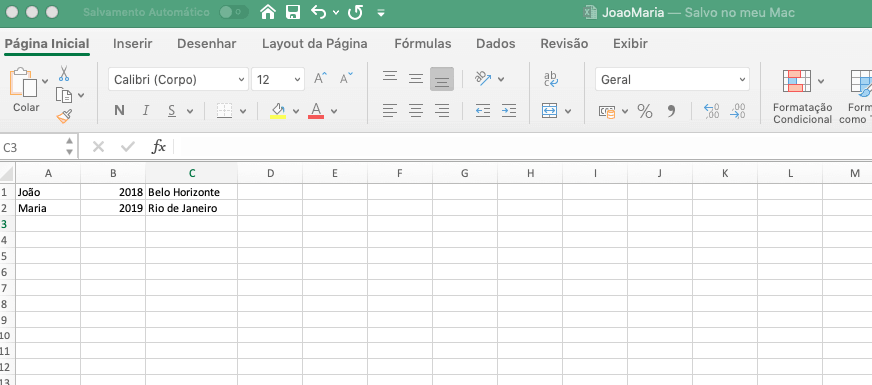
Task: Expand the copy options dropdown arrow
Action: [x=81, y=95]
